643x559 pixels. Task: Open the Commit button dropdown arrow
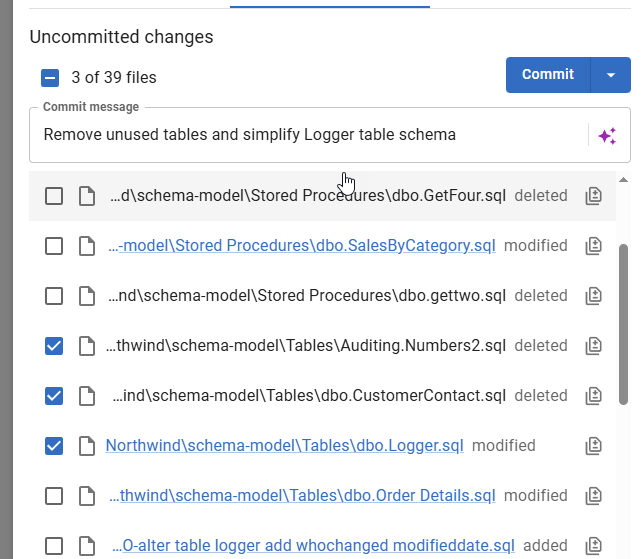611,75
